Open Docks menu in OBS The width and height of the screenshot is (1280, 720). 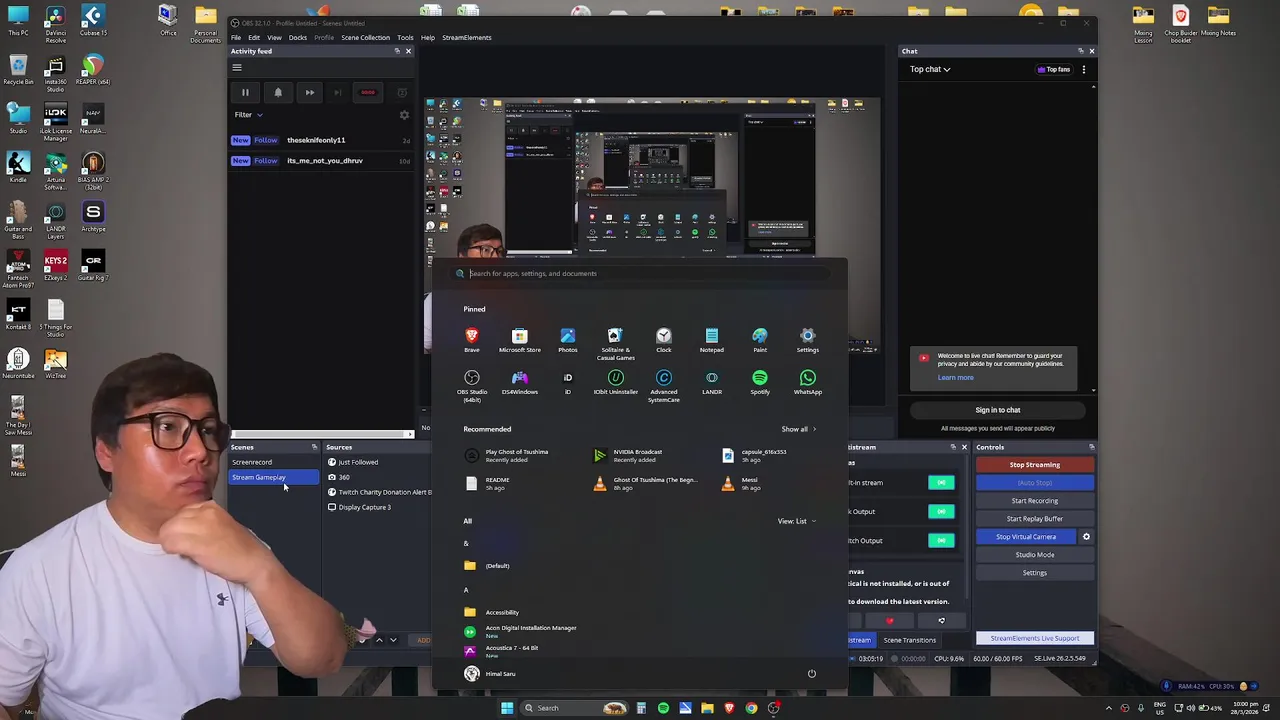coord(298,37)
